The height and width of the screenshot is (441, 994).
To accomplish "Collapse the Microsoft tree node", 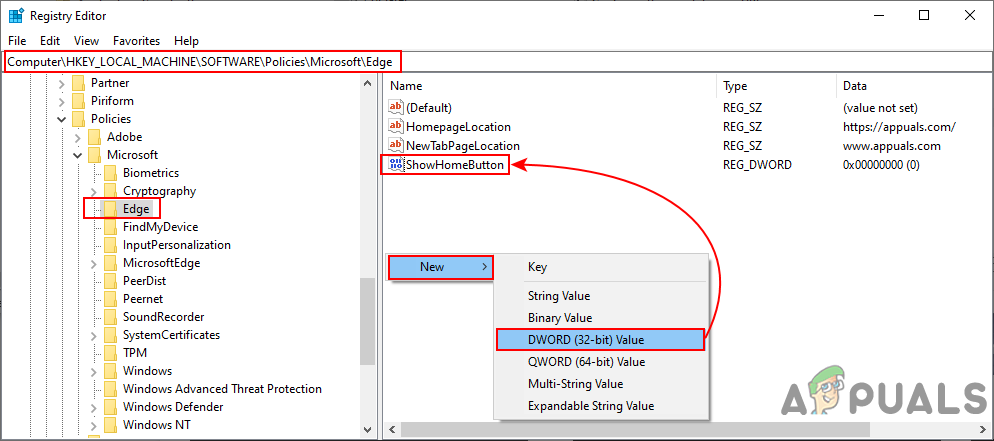I will click(x=77, y=155).
